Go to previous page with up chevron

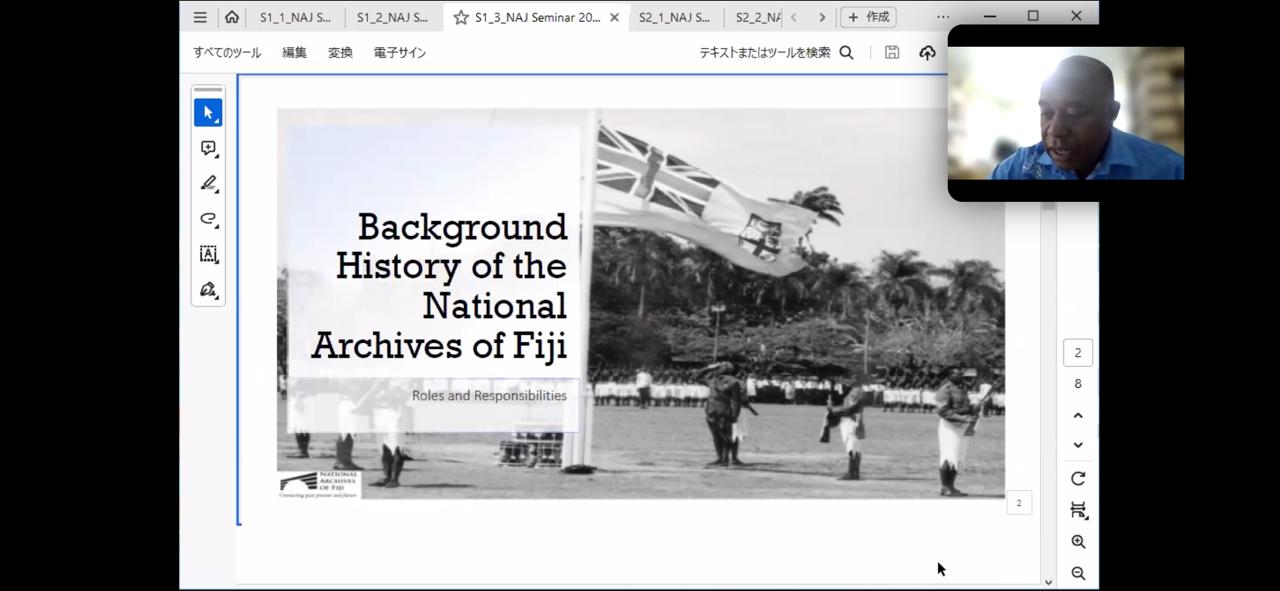click(1078, 415)
